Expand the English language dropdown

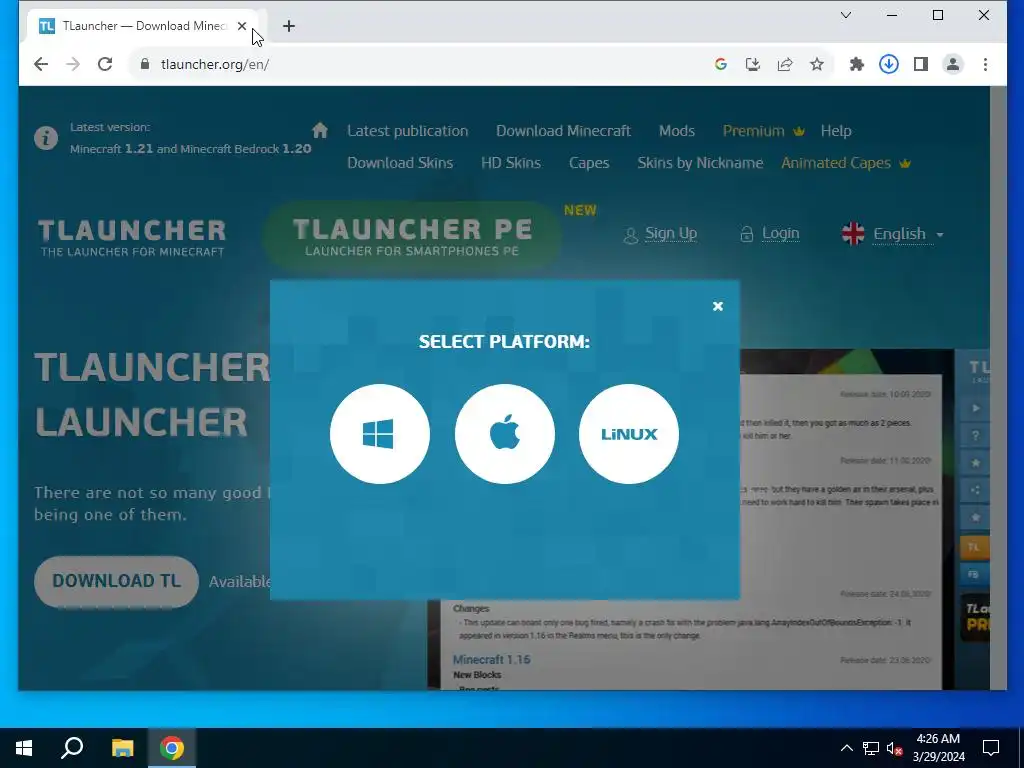coord(892,234)
